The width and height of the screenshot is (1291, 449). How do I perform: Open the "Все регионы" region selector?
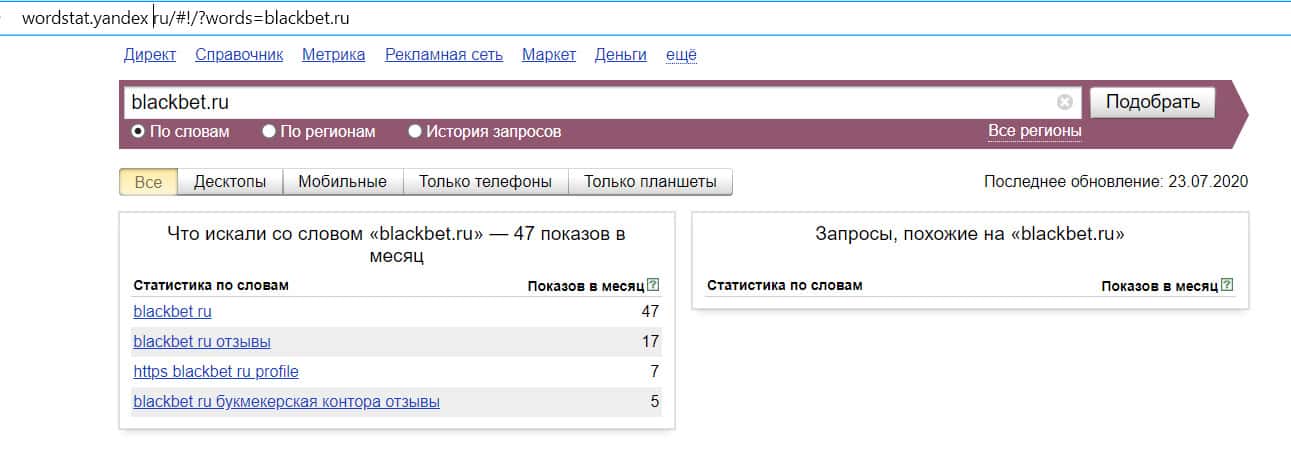pyautogui.click(x=1034, y=131)
